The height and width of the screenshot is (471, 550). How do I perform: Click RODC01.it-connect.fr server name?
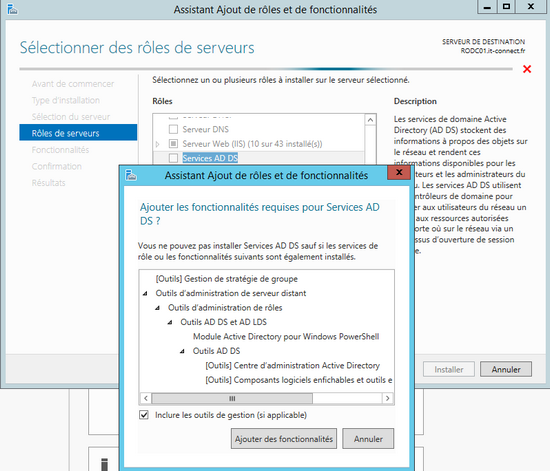pyautogui.click(x=493, y=51)
